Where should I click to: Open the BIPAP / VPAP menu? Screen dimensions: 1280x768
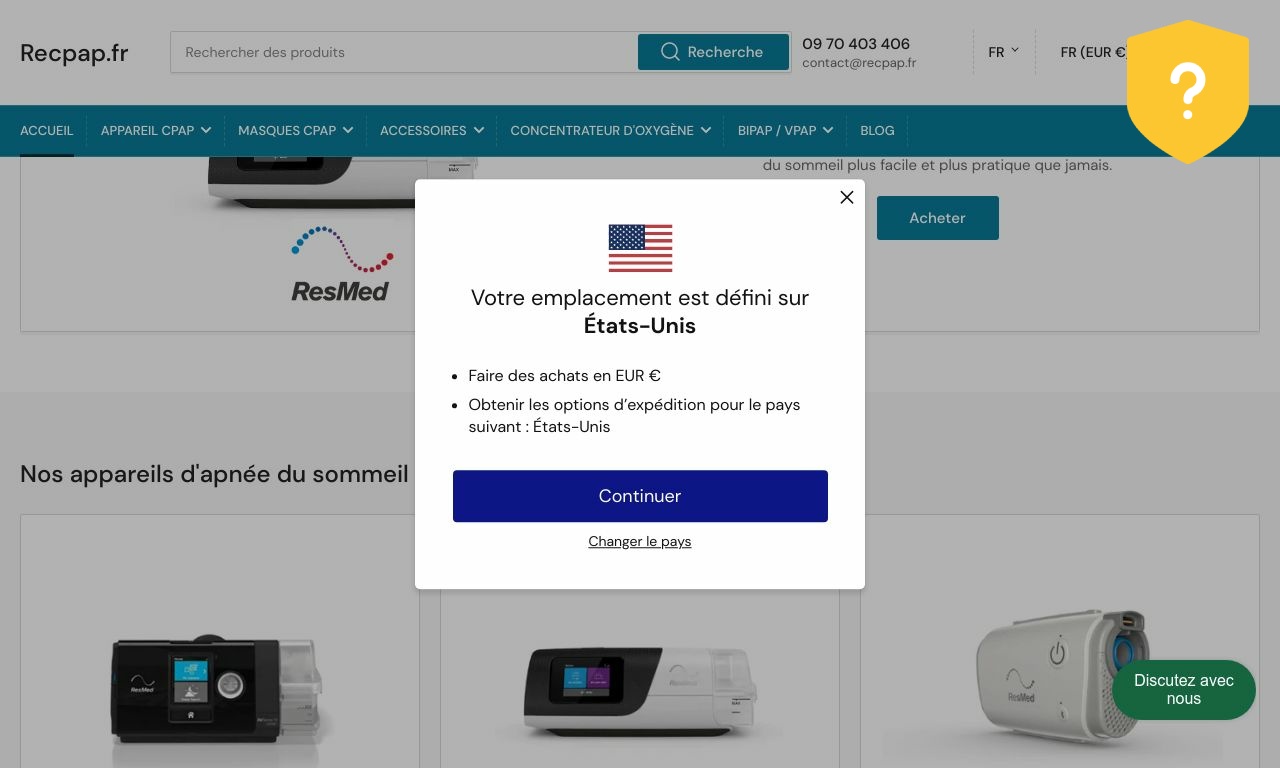click(785, 130)
